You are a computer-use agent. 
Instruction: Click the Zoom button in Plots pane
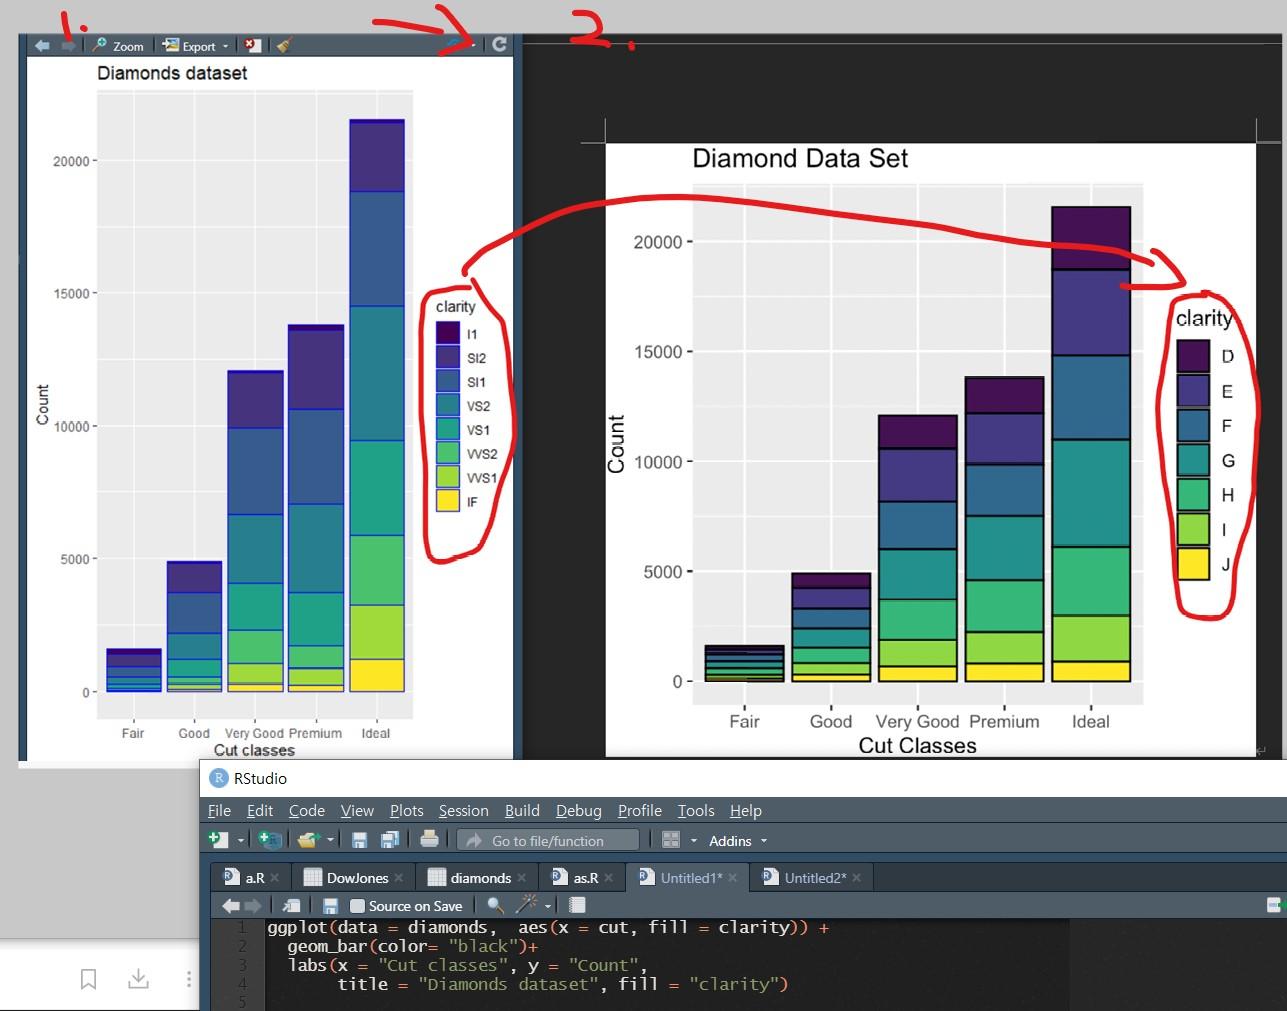pyautogui.click(x=118, y=45)
